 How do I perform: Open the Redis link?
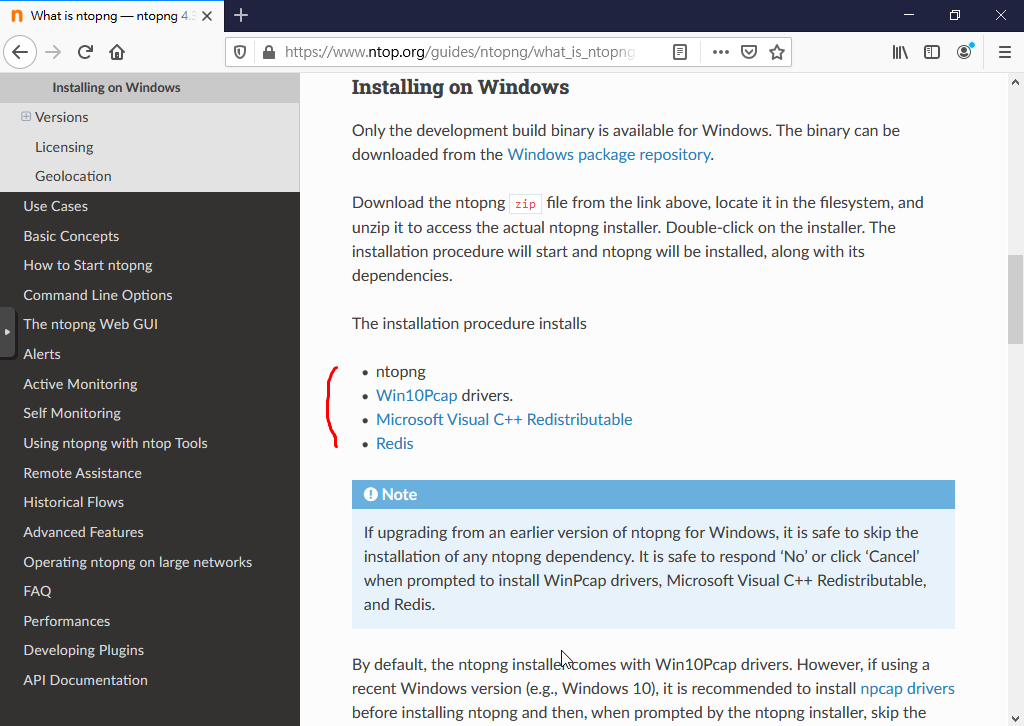point(394,444)
